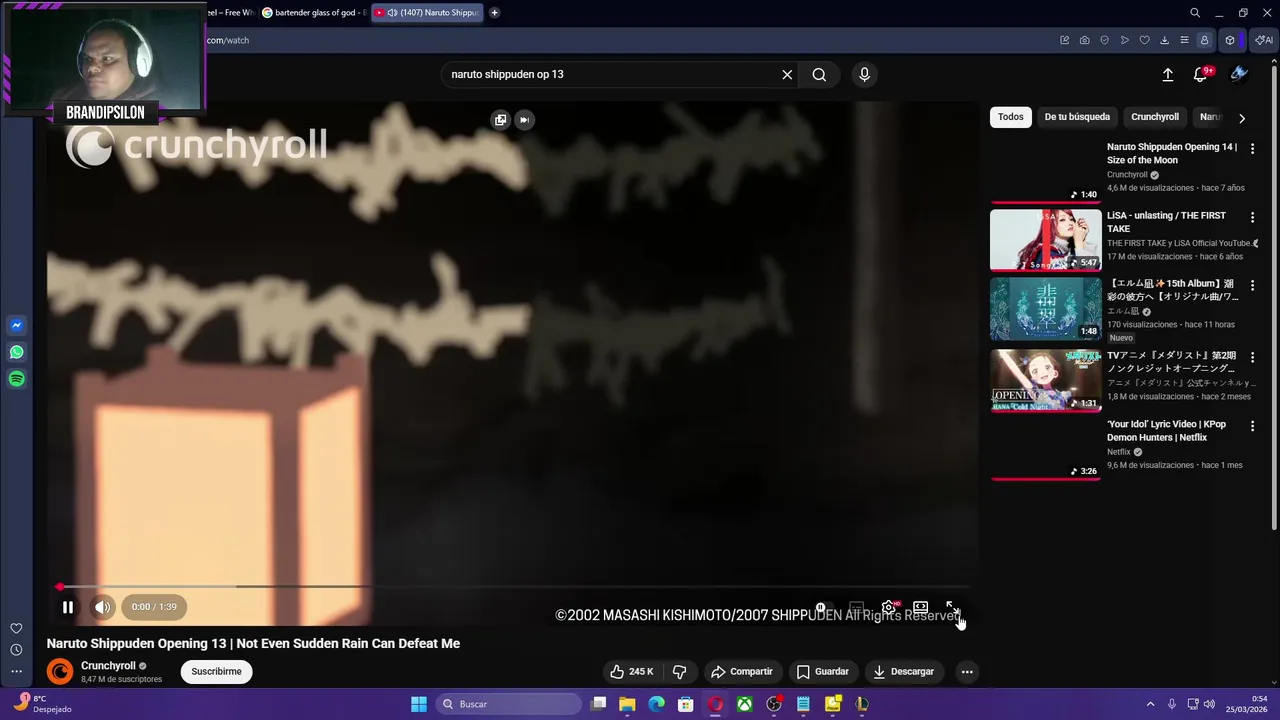1280x720 pixels.
Task: Click the browser snapshot camera icon
Action: [1085, 41]
